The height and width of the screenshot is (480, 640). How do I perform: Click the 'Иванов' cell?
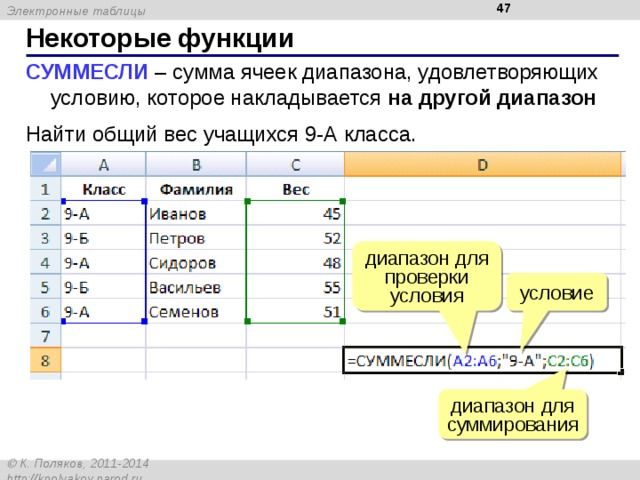(x=196, y=213)
